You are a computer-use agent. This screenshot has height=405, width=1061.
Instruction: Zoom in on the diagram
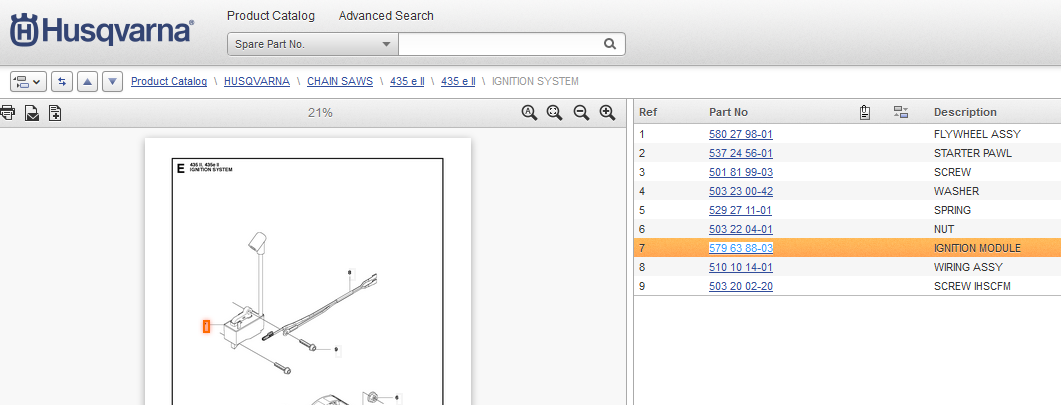(x=607, y=113)
